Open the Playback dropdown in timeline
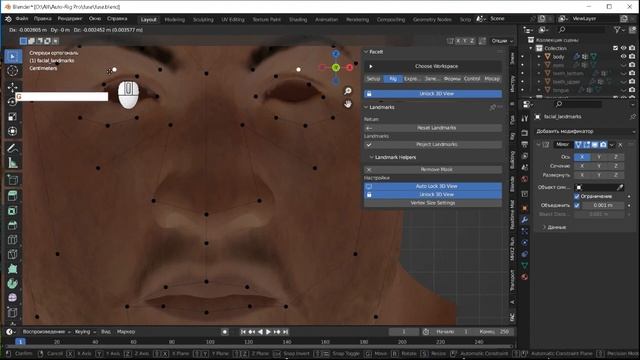640x360 pixels. pos(46,332)
